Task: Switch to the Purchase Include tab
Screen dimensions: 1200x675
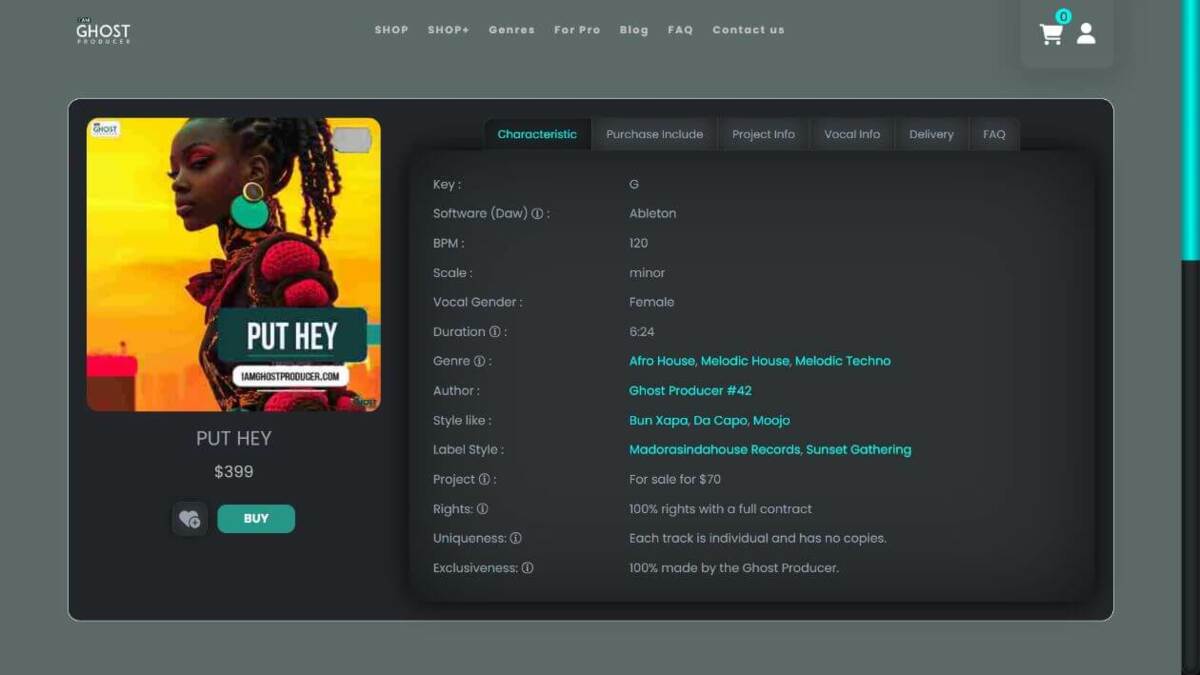Action: tap(654, 134)
